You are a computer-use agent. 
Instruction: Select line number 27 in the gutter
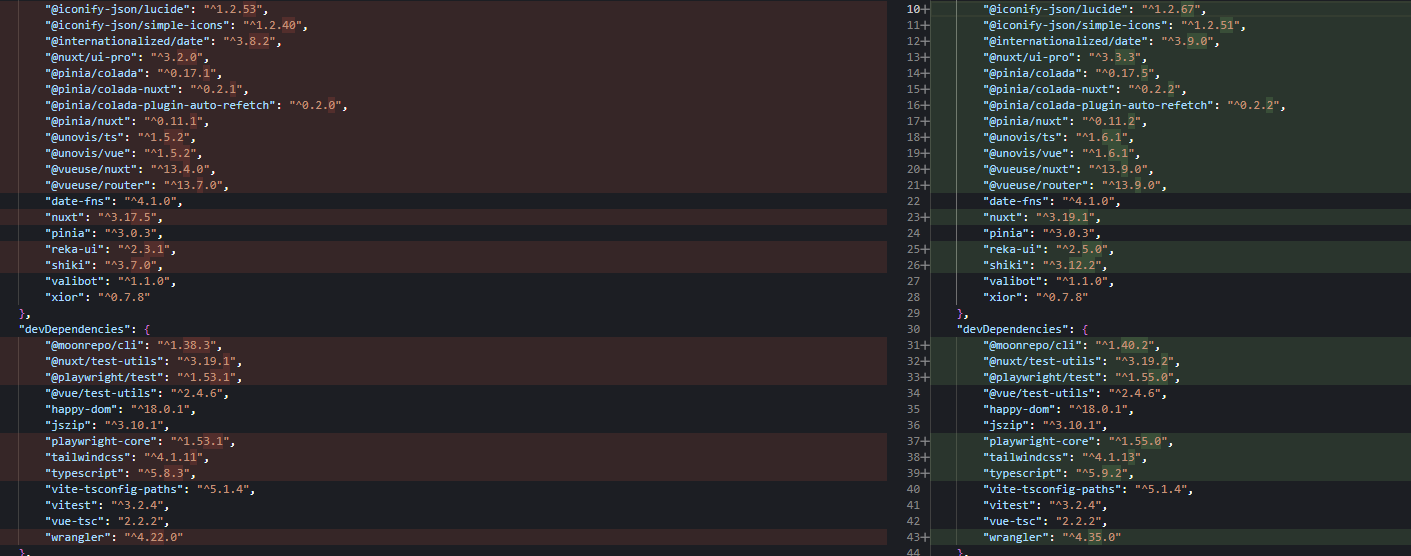point(912,281)
